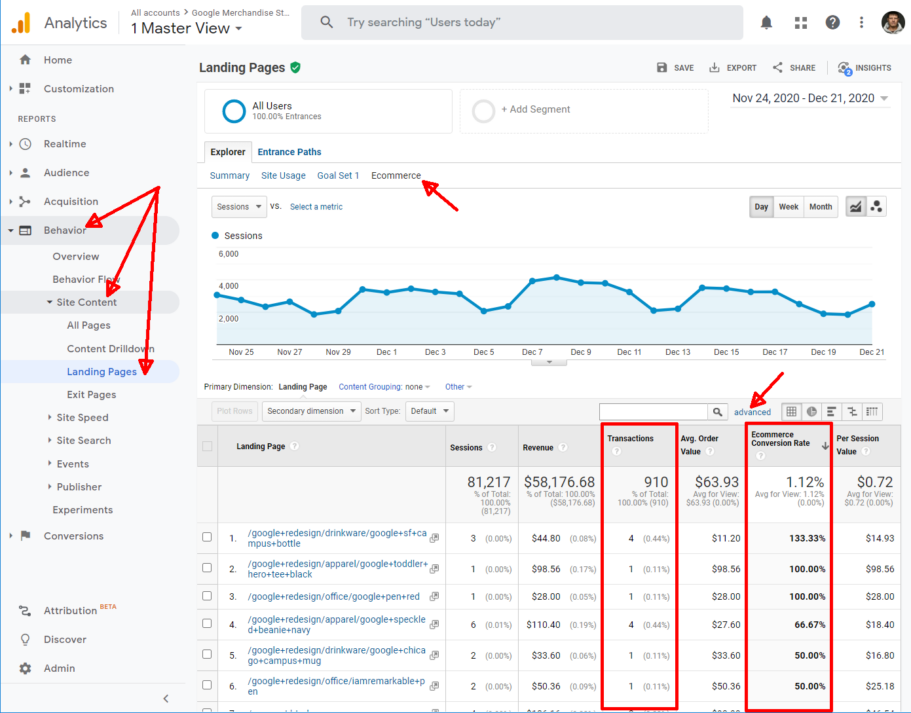
Task: Open the Insights panel
Action: tap(864, 67)
